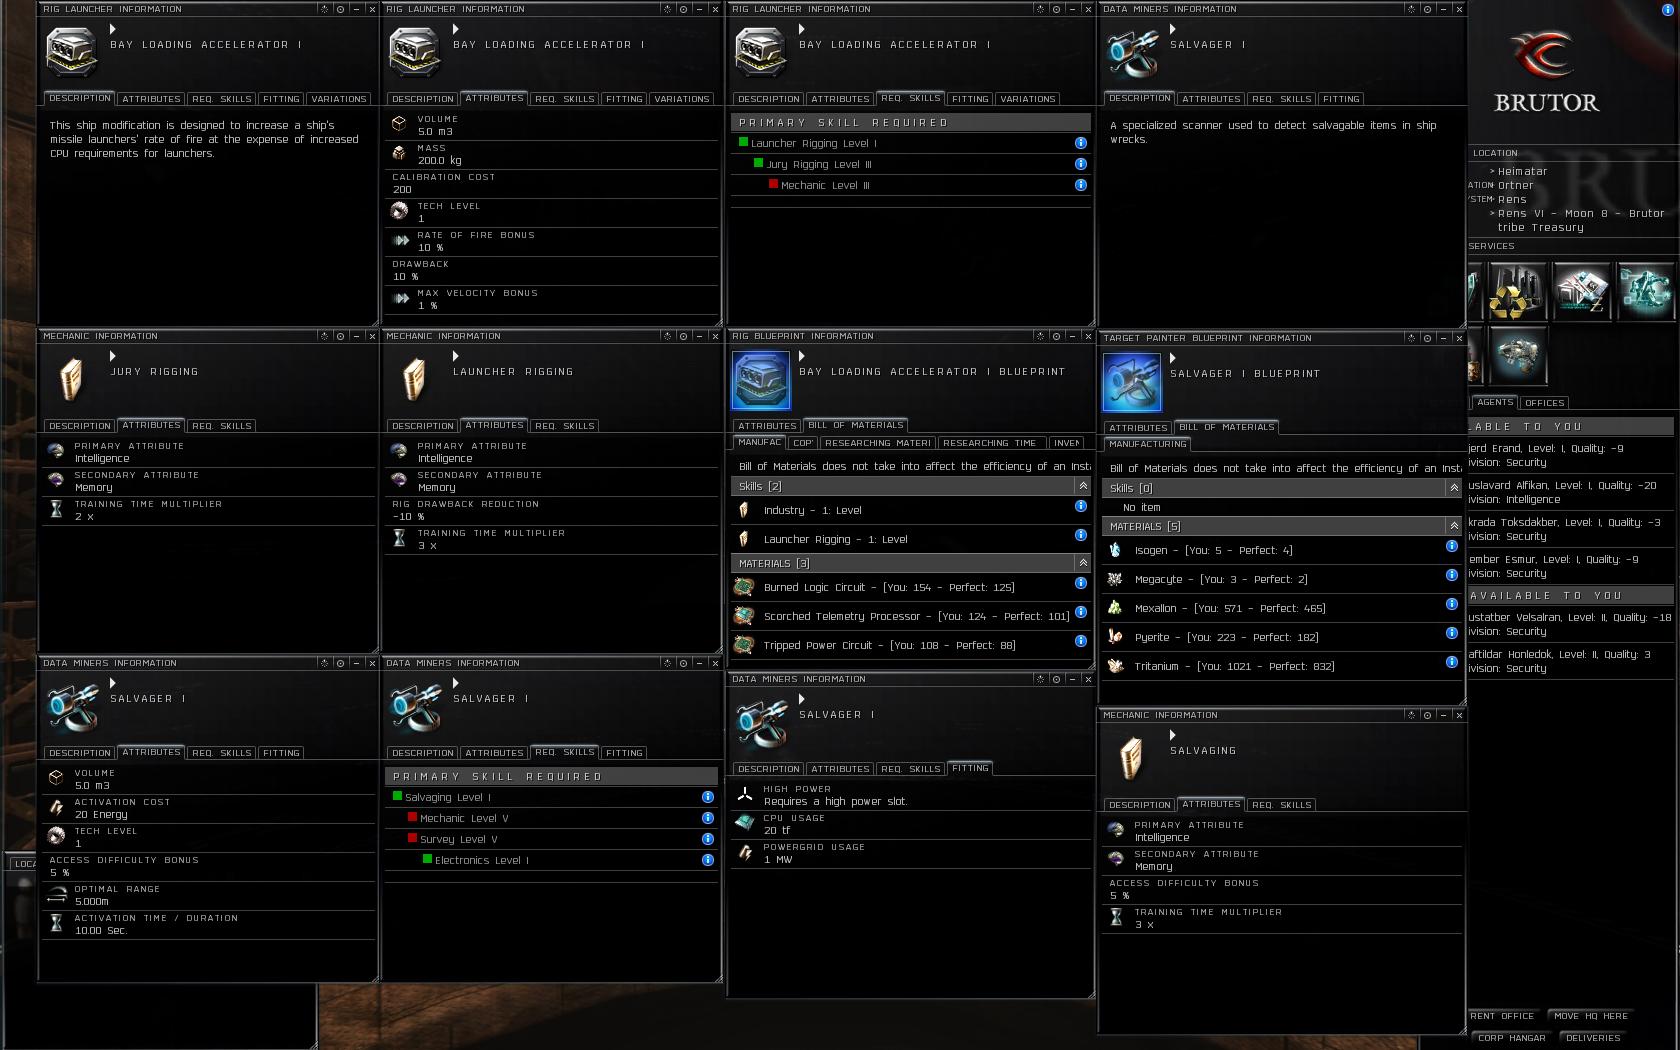Viewport: 1680px width, 1050px height.
Task: Click the Rent Office button
Action: pos(1503,1016)
